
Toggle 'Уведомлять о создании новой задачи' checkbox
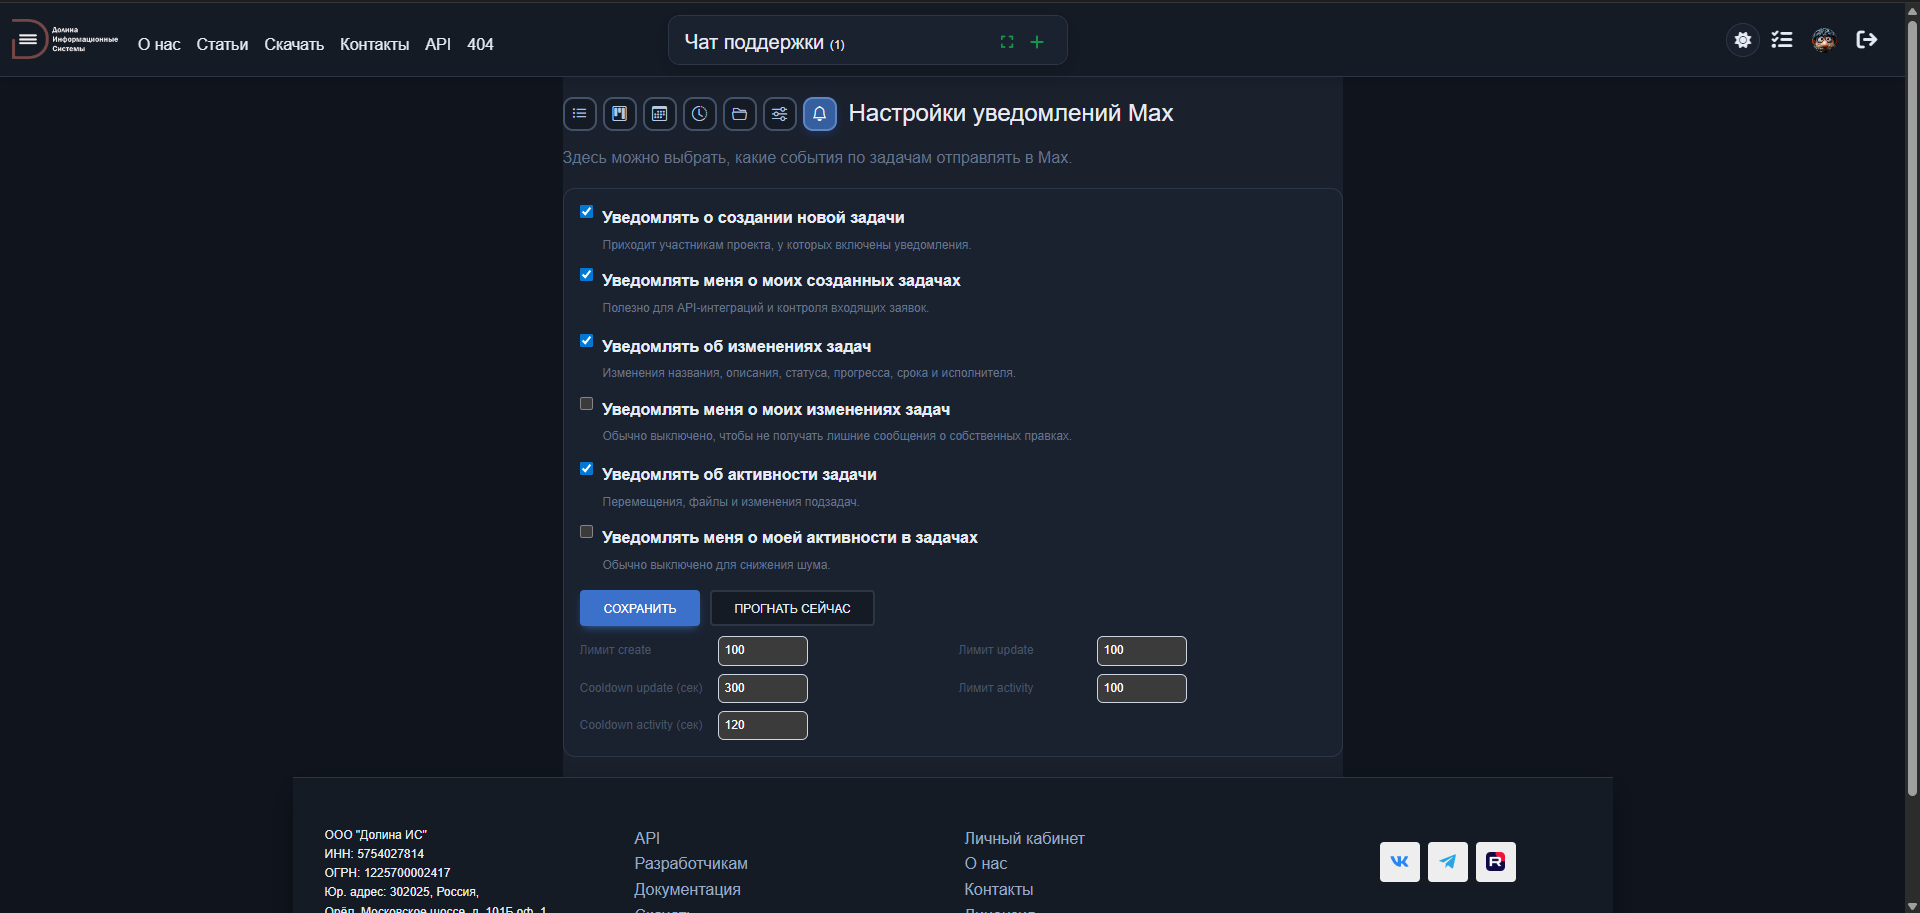(587, 212)
